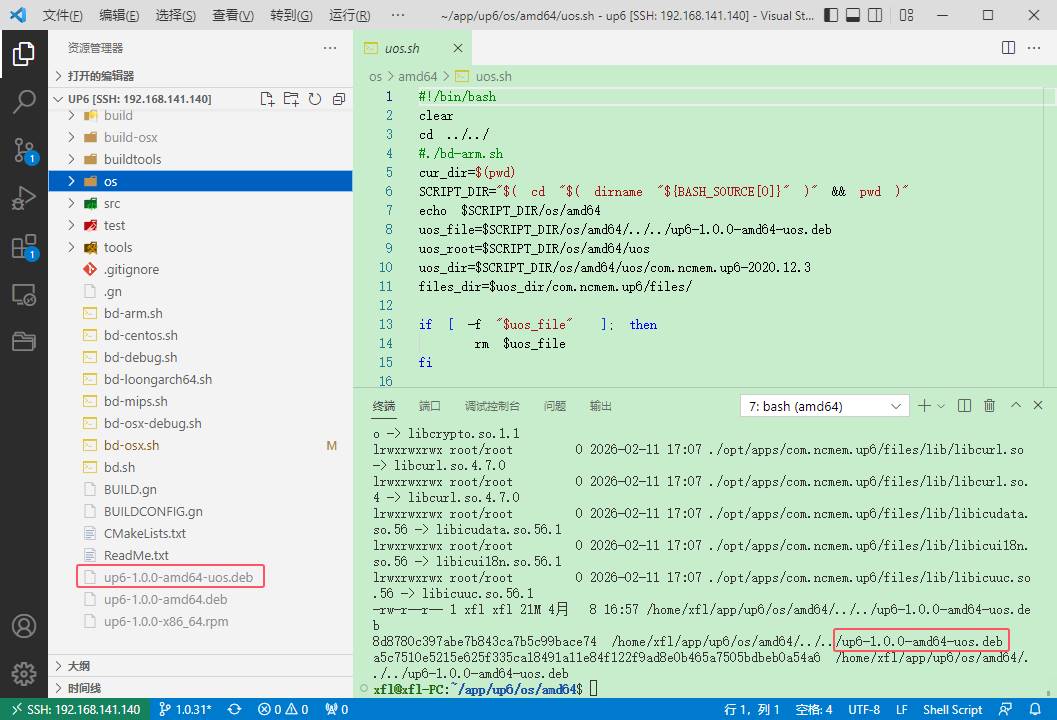Click the New File icon in explorer
The height and width of the screenshot is (720, 1057).
coord(267,99)
